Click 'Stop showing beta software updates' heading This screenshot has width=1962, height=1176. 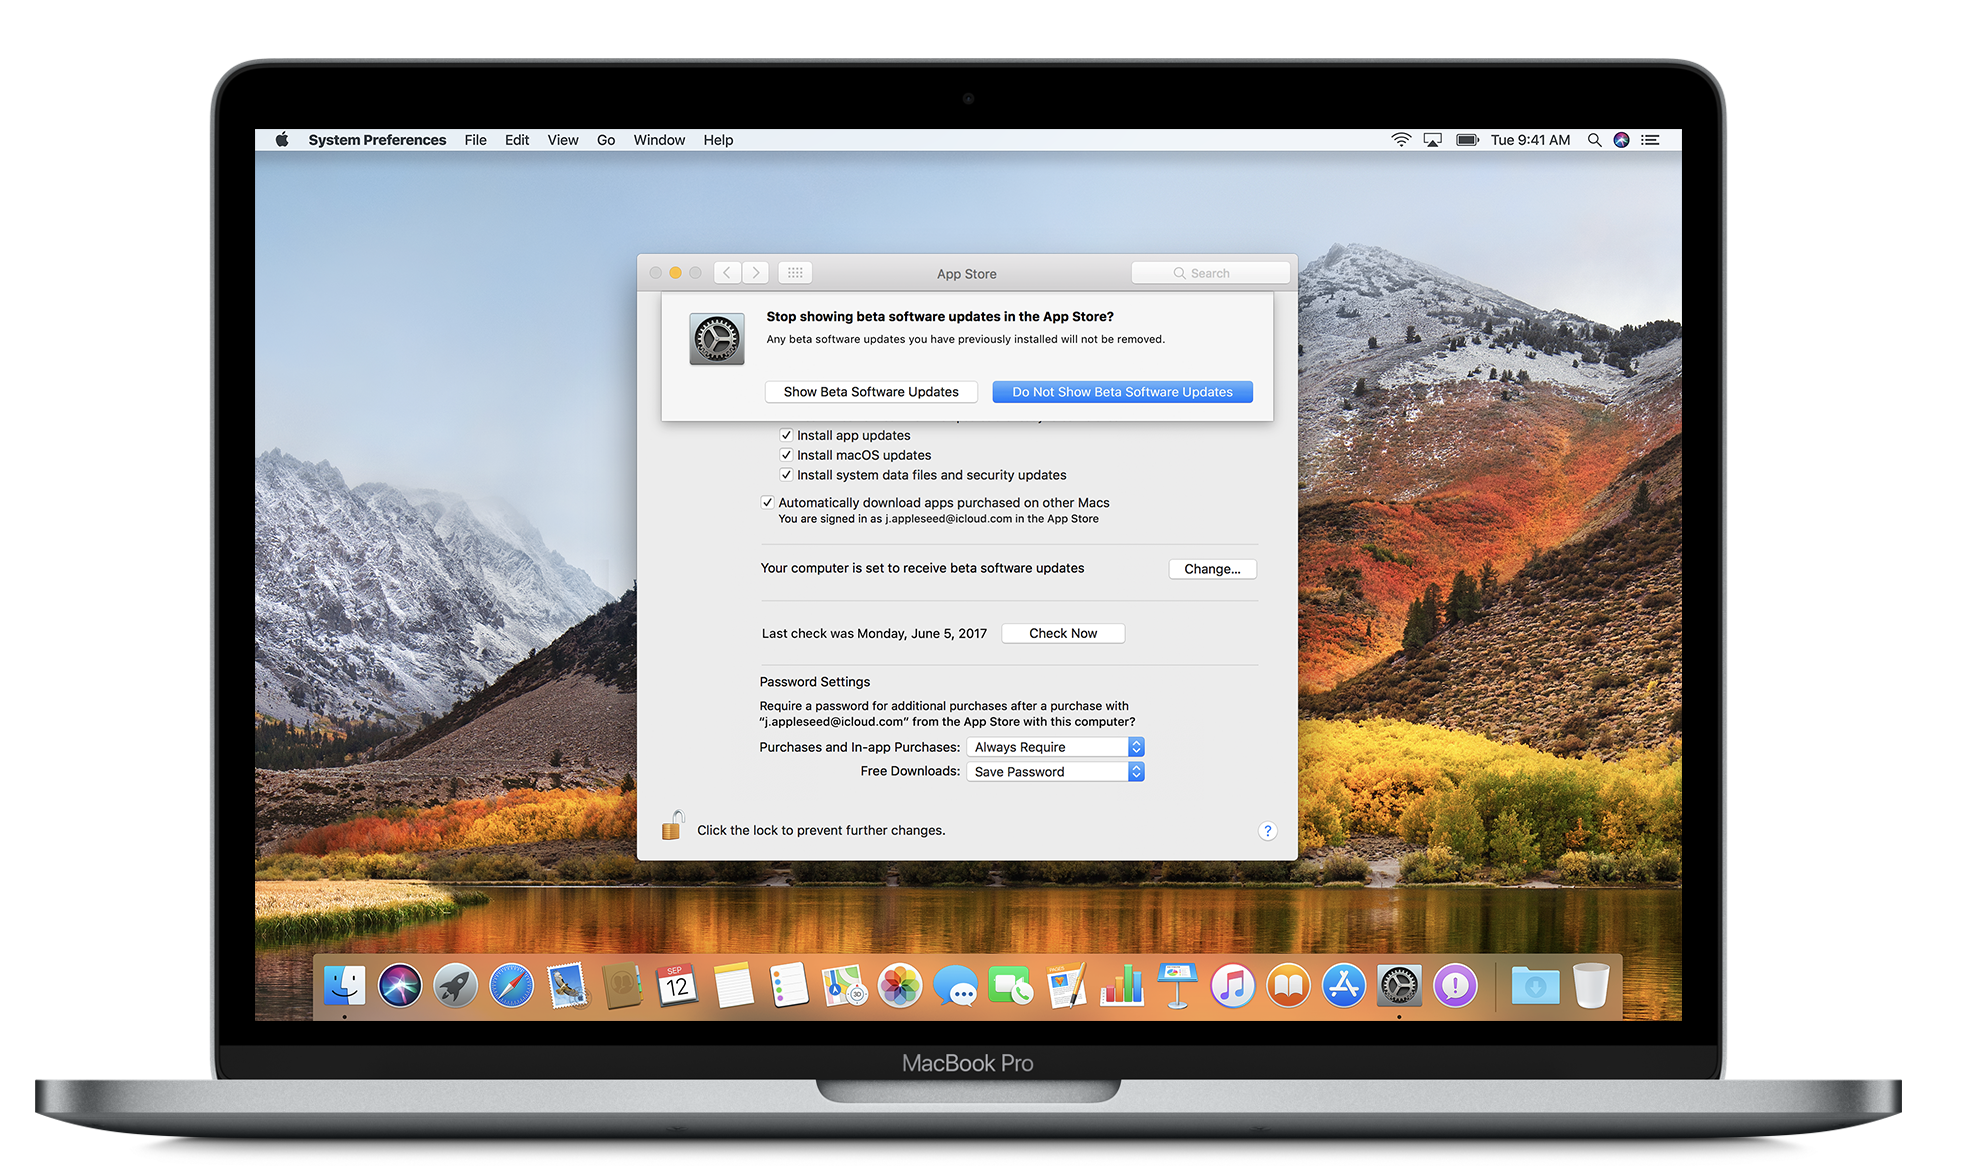940,317
